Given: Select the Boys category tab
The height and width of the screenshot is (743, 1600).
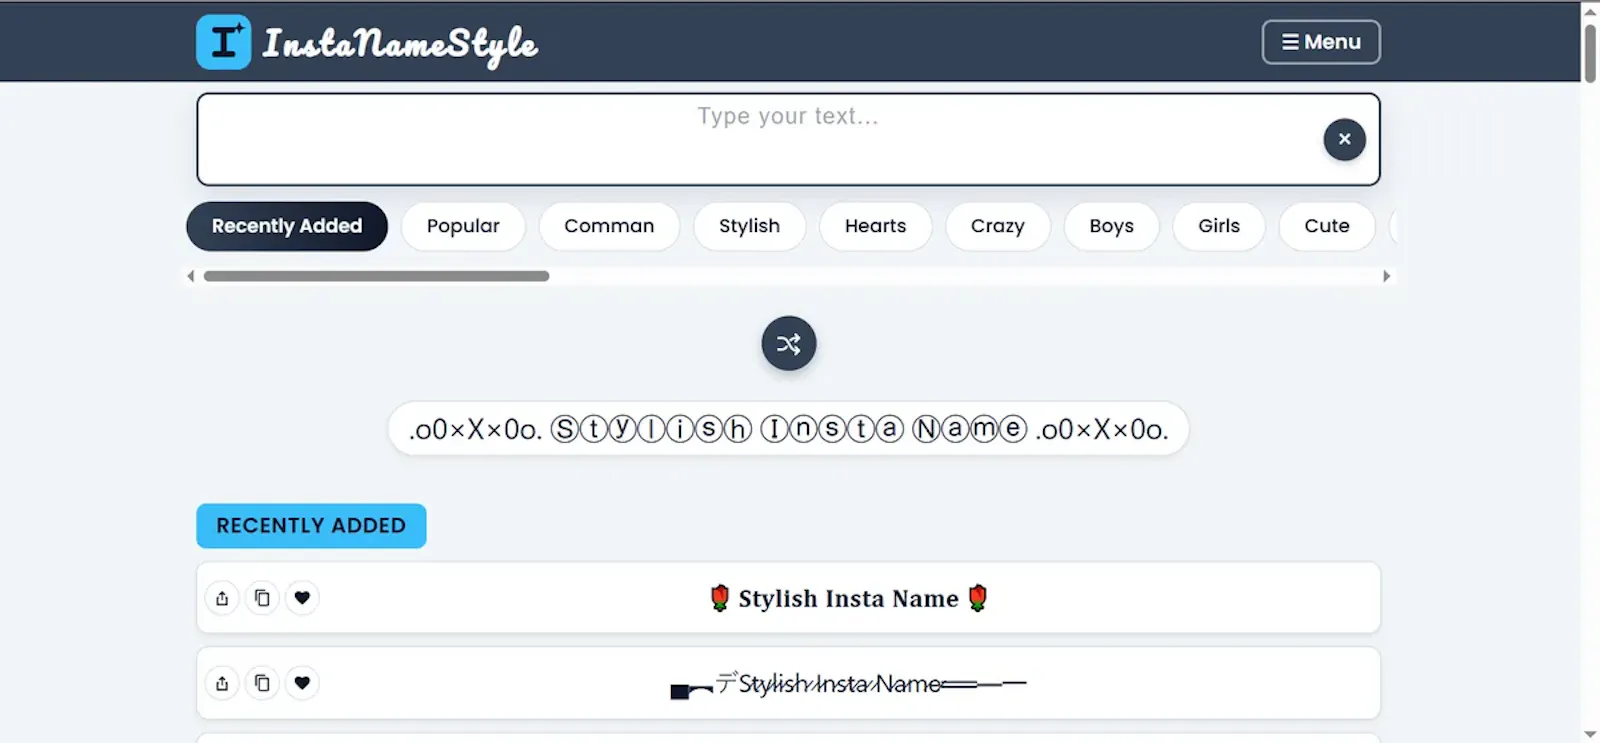Looking at the screenshot, I should 1111,226.
